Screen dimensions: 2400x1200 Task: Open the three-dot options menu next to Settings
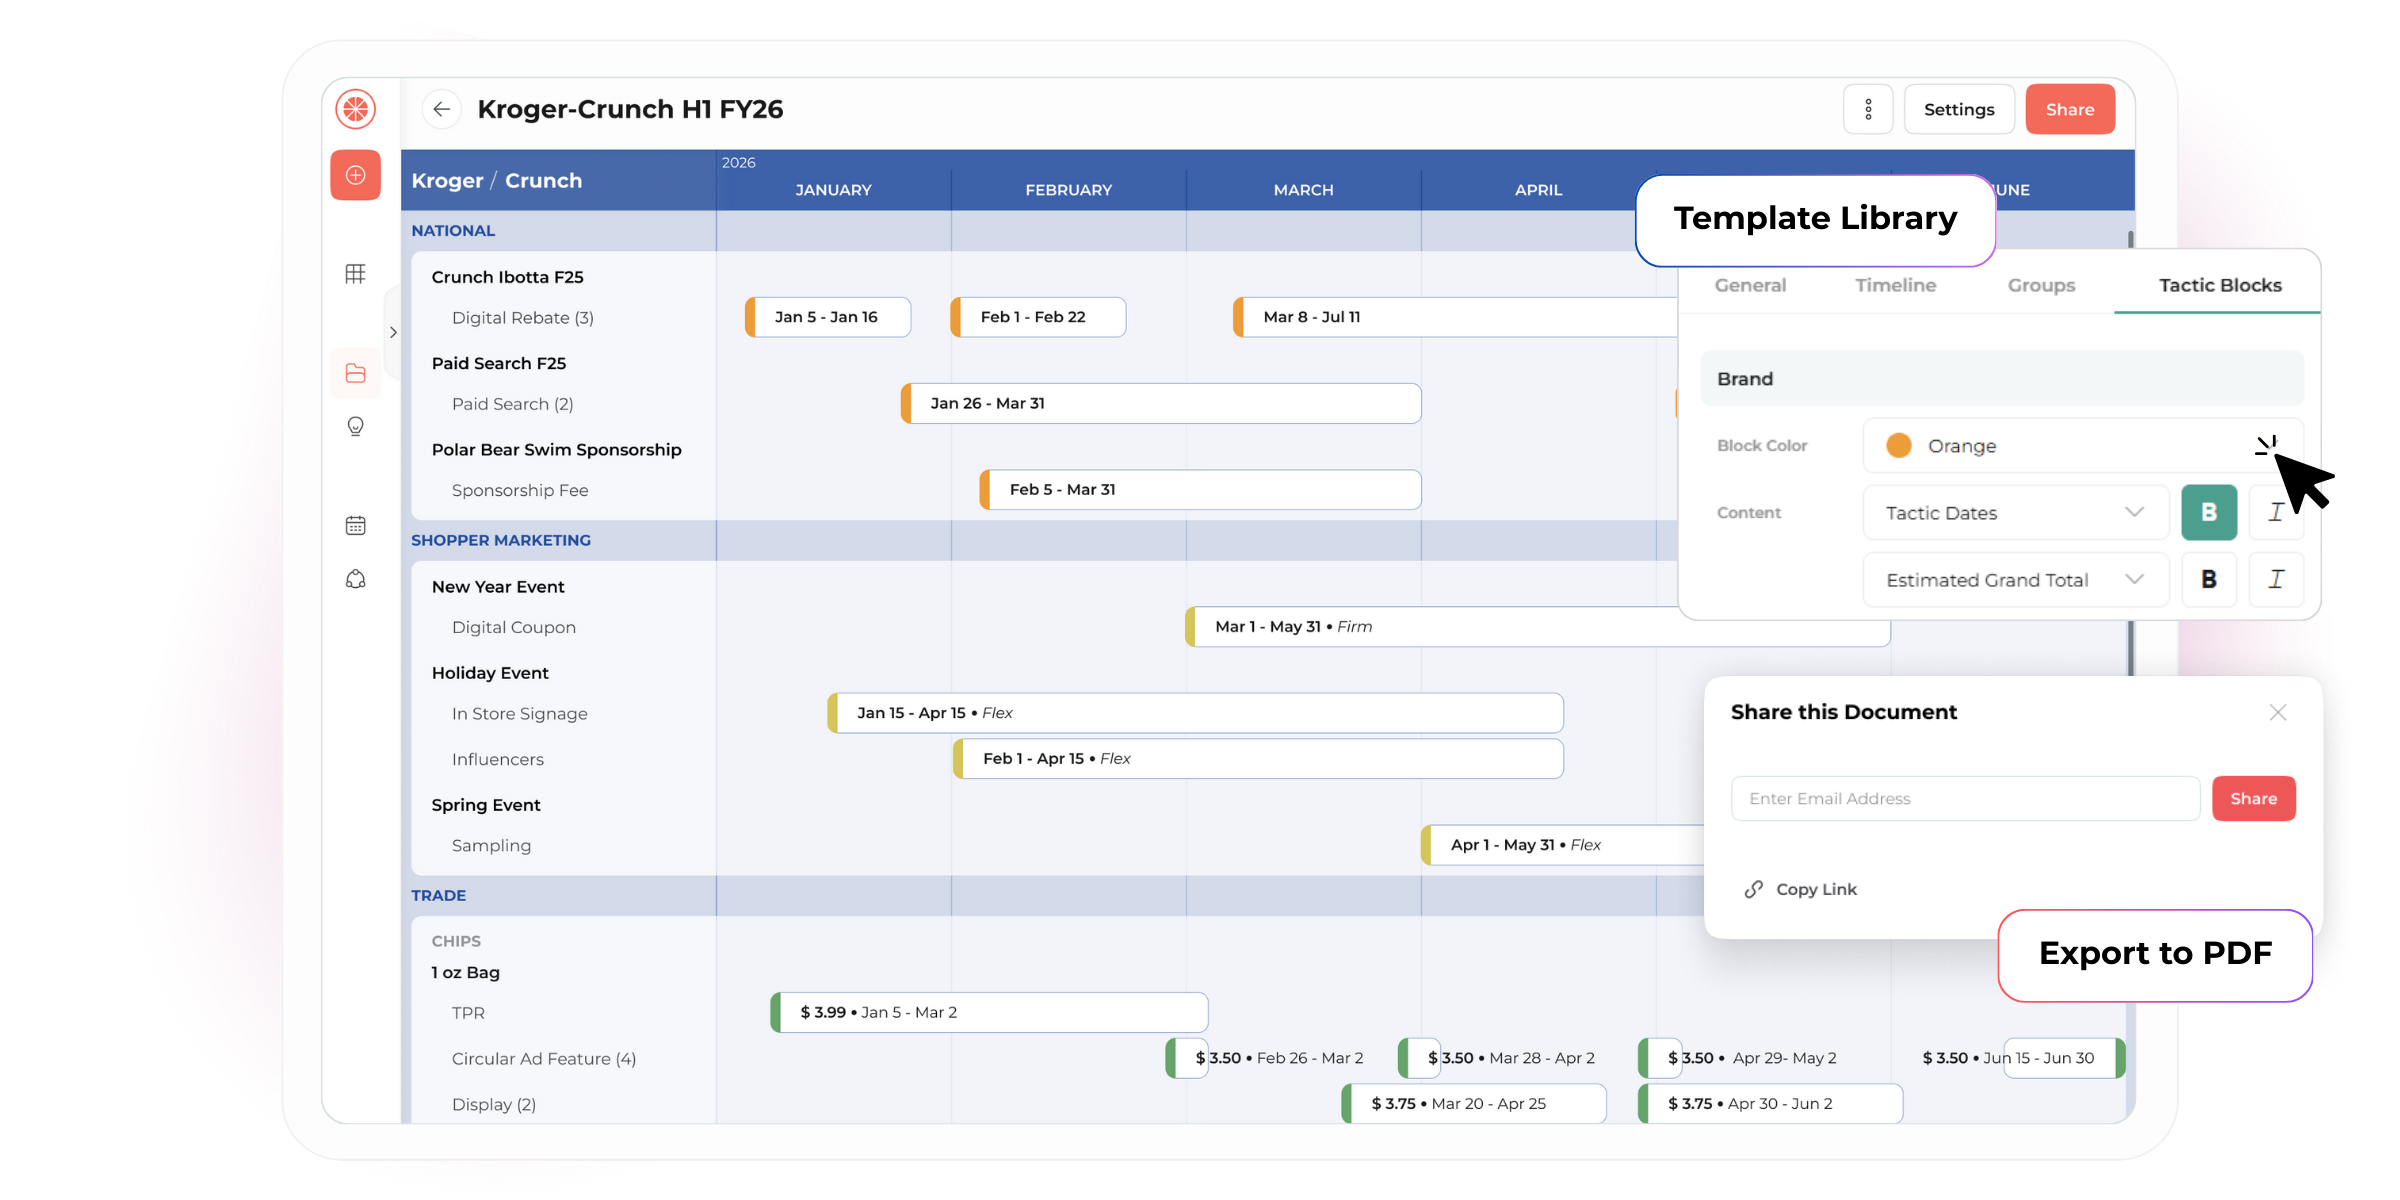(x=1868, y=108)
